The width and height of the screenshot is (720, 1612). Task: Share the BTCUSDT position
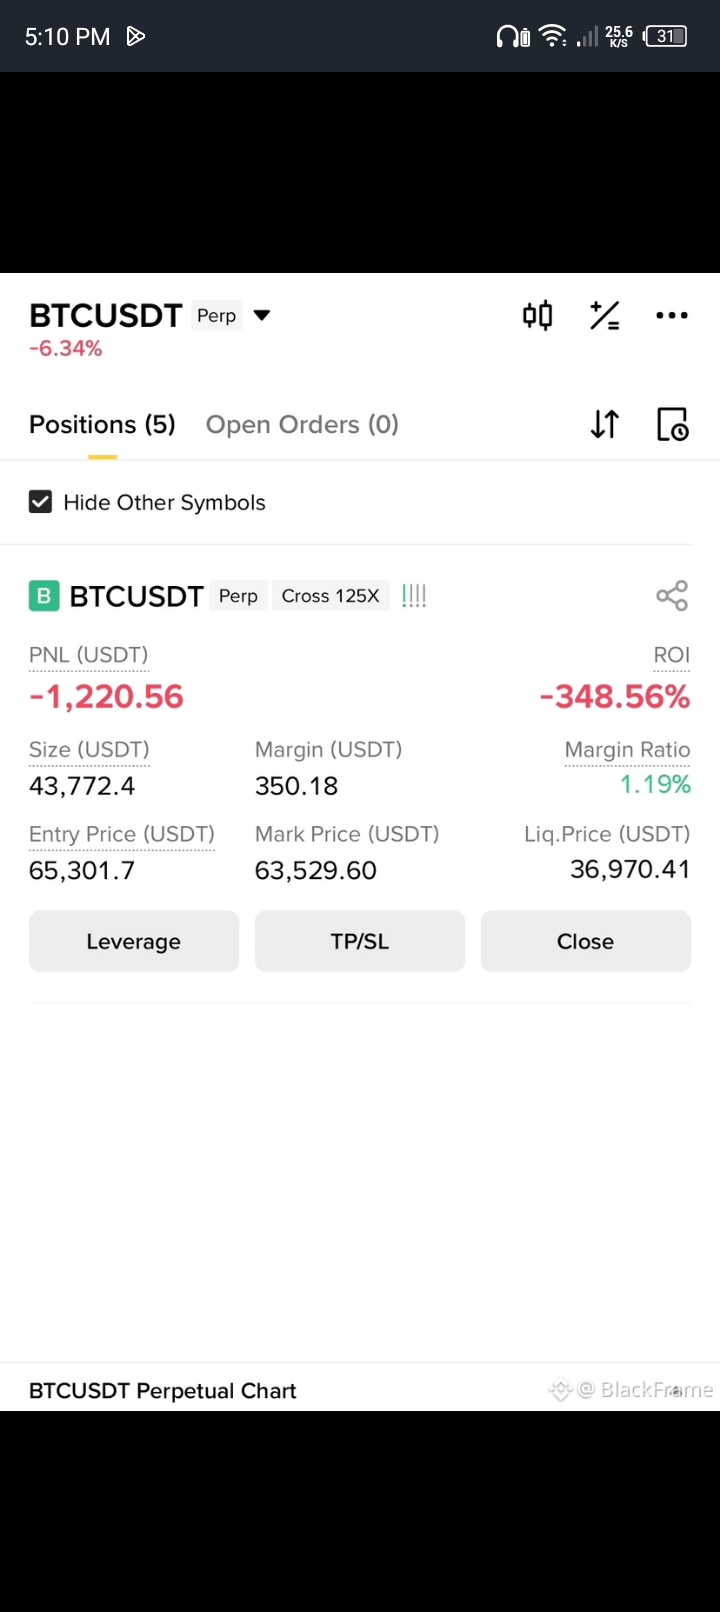point(671,596)
